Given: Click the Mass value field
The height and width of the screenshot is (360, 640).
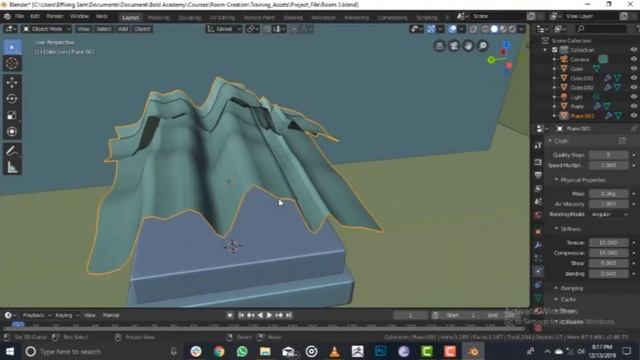Looking at the screenshot, I should coord(608,193).
